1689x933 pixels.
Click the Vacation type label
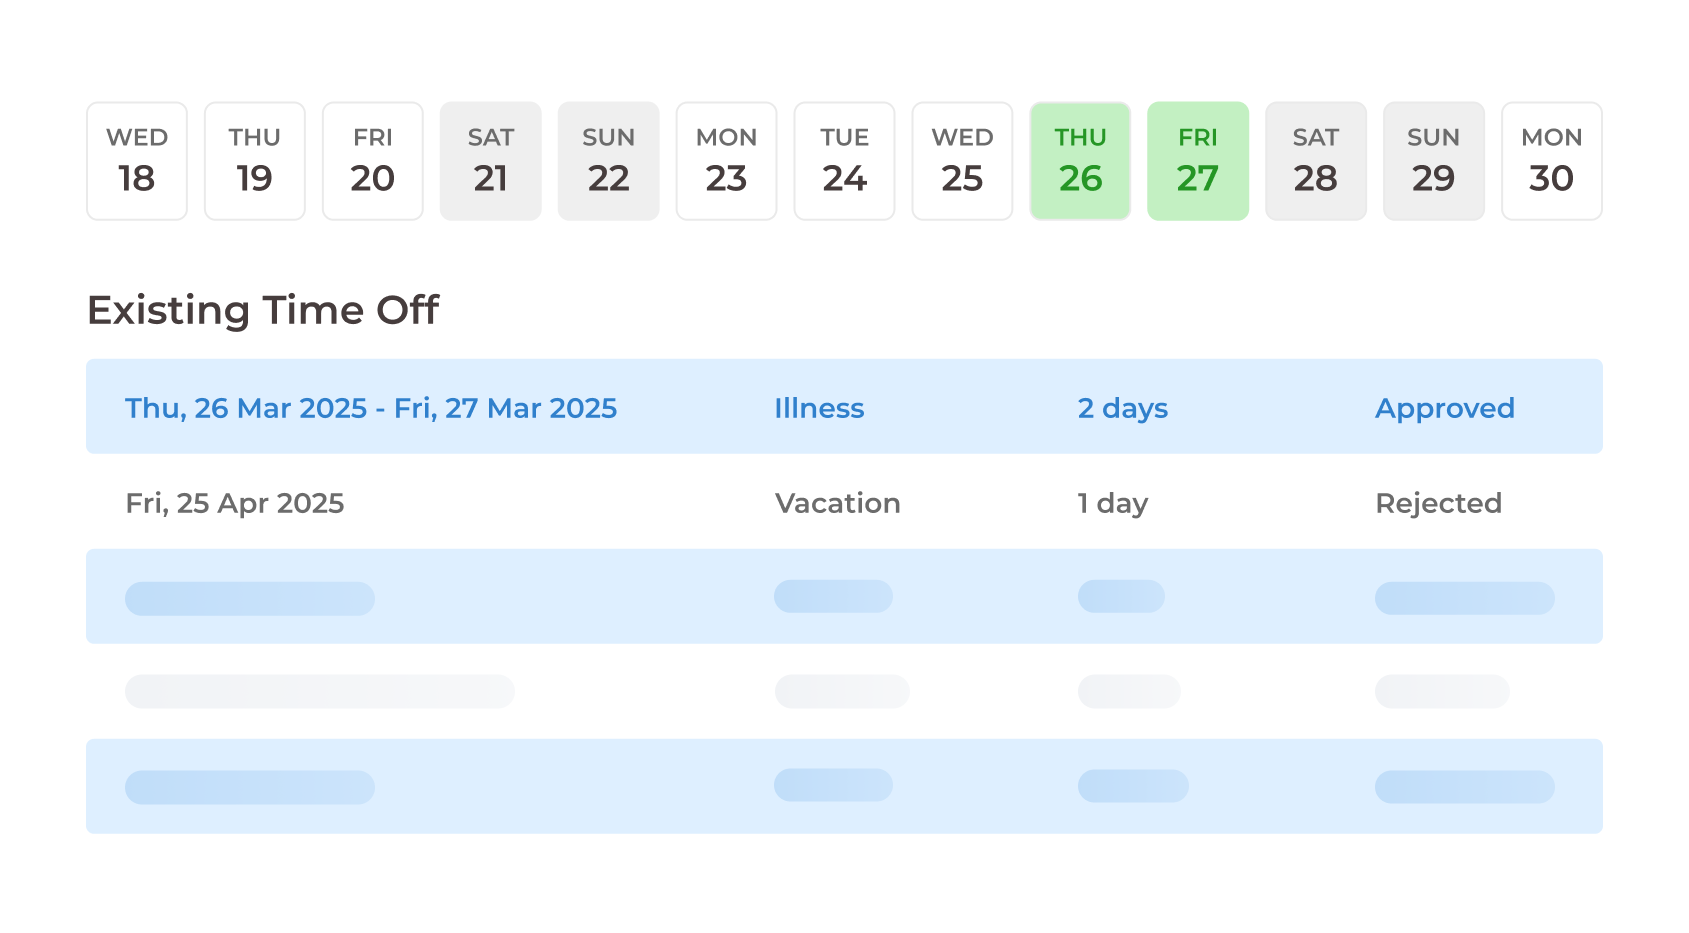838,503
